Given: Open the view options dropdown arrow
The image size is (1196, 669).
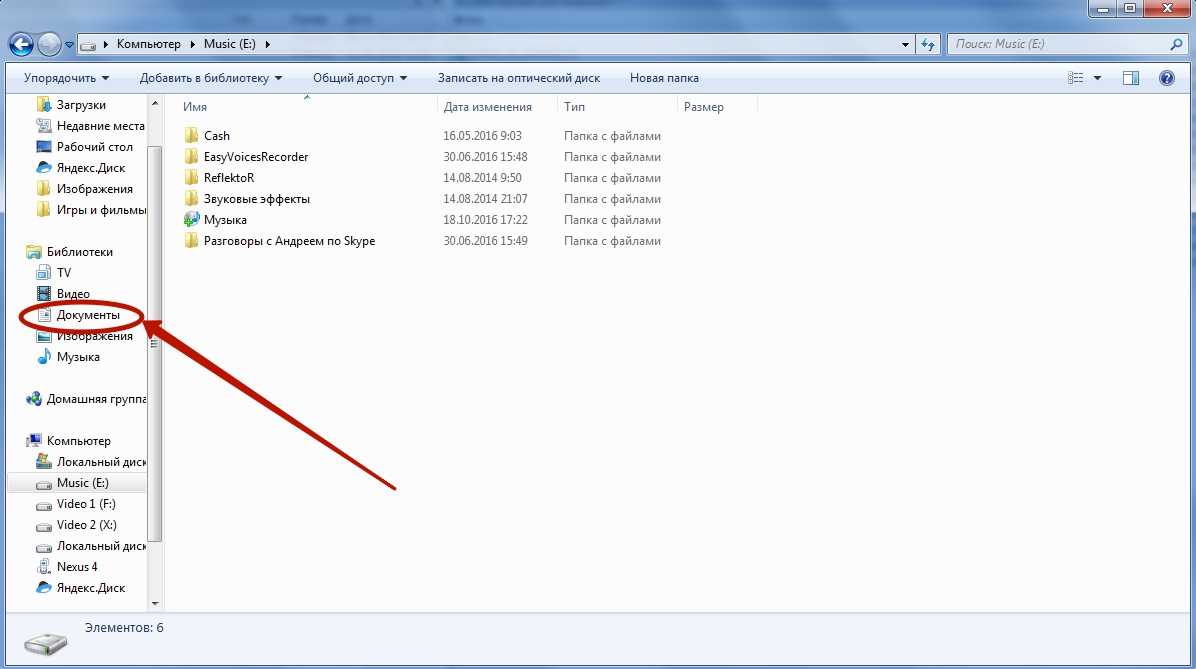Looking at the screenshot, I should [1097, 78].
